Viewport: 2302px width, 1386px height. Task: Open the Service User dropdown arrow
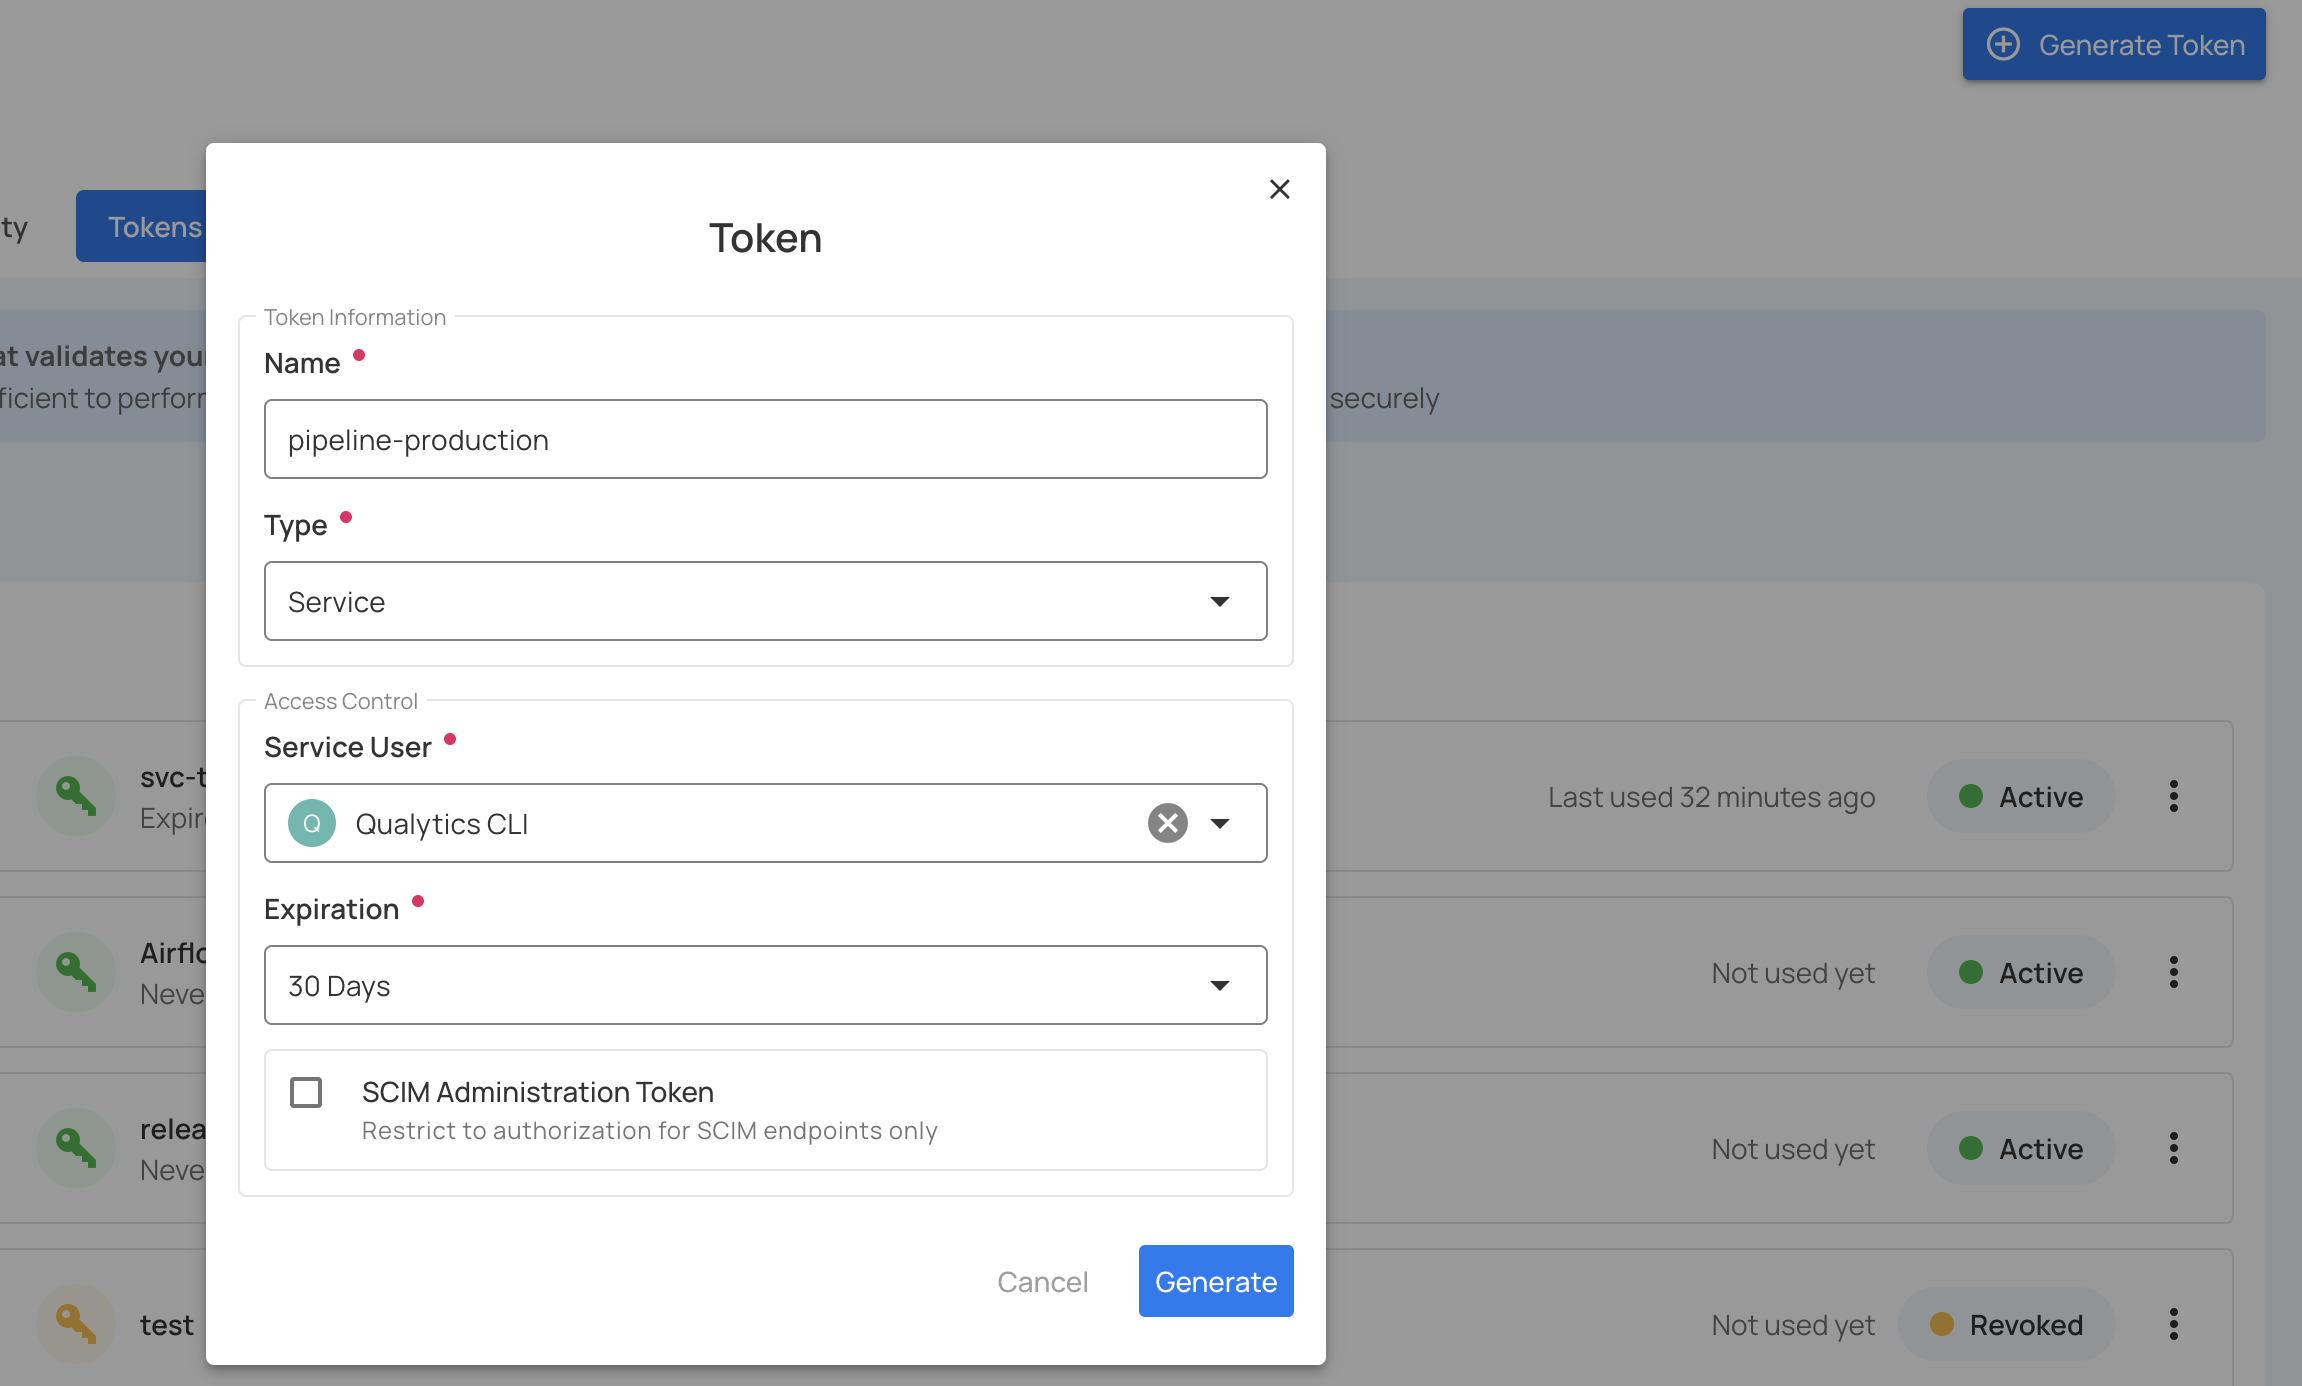[x=1219, y=822]
